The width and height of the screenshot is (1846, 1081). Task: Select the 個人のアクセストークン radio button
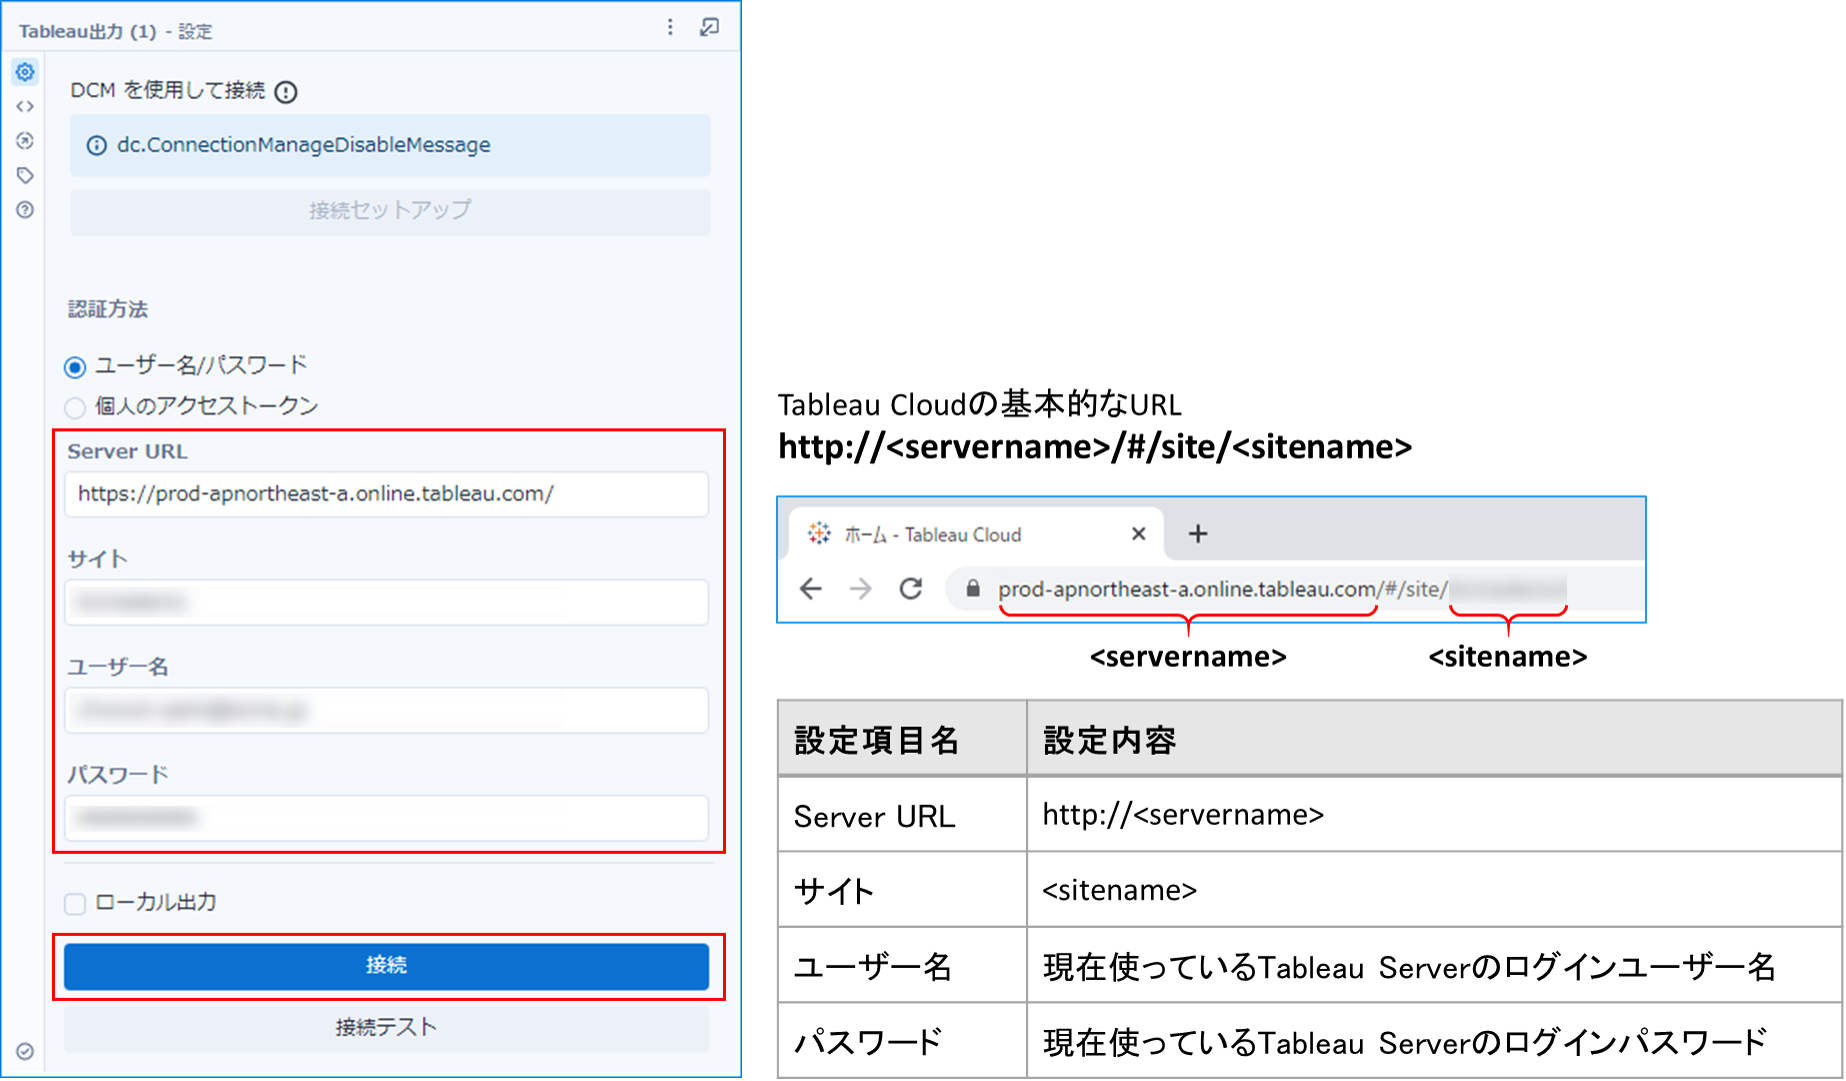tap(75, 407)
